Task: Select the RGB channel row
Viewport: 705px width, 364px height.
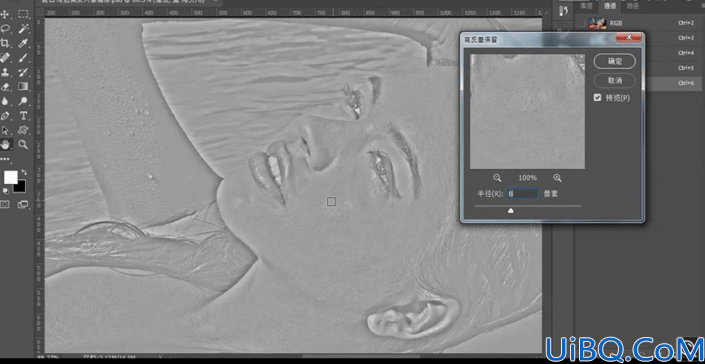Action: (639, 23)
